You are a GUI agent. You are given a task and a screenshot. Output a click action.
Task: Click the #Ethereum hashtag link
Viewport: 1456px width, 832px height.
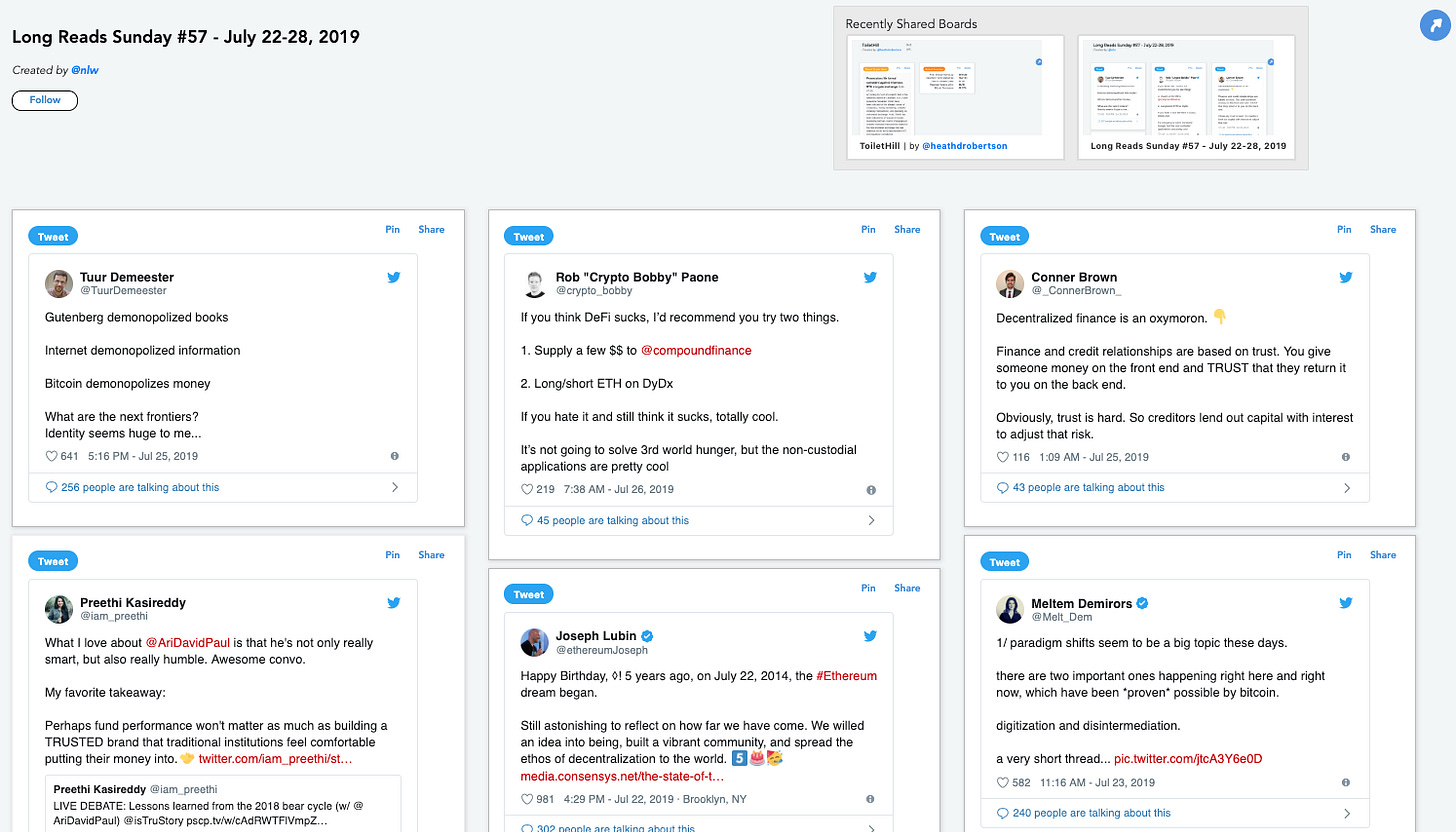point(846,676)
